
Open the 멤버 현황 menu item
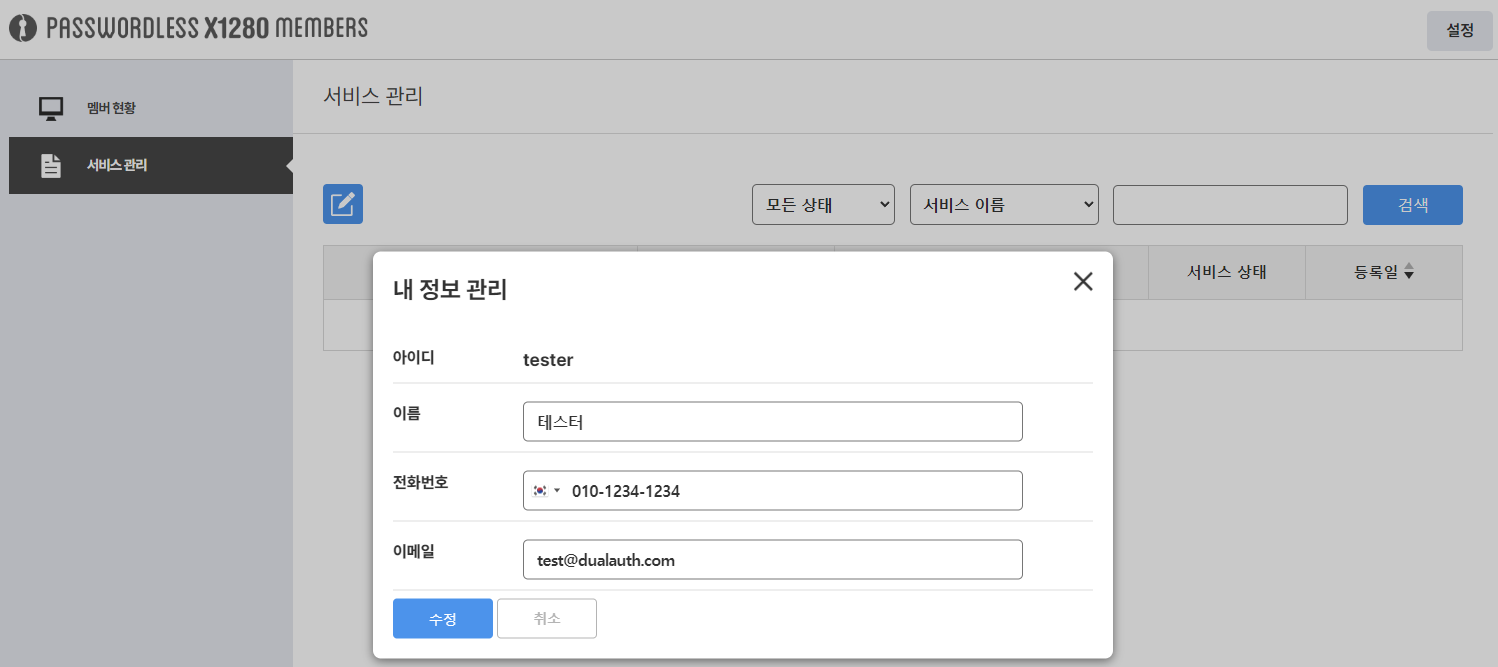pos(151,108)
